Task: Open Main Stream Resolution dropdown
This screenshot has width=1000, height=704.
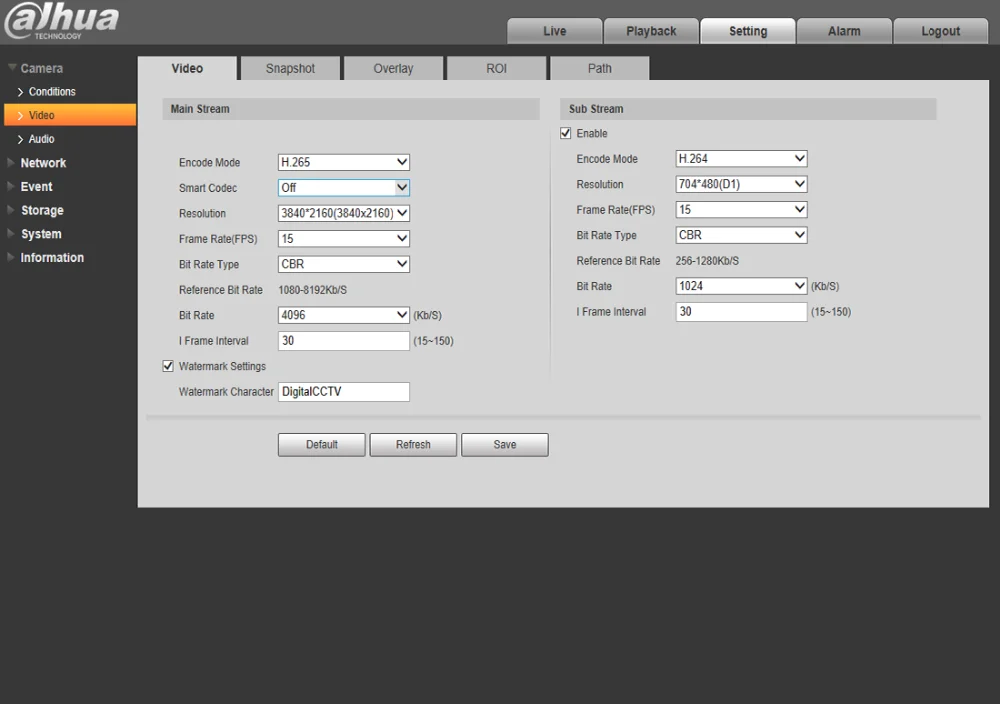Action: coord(344,214)
